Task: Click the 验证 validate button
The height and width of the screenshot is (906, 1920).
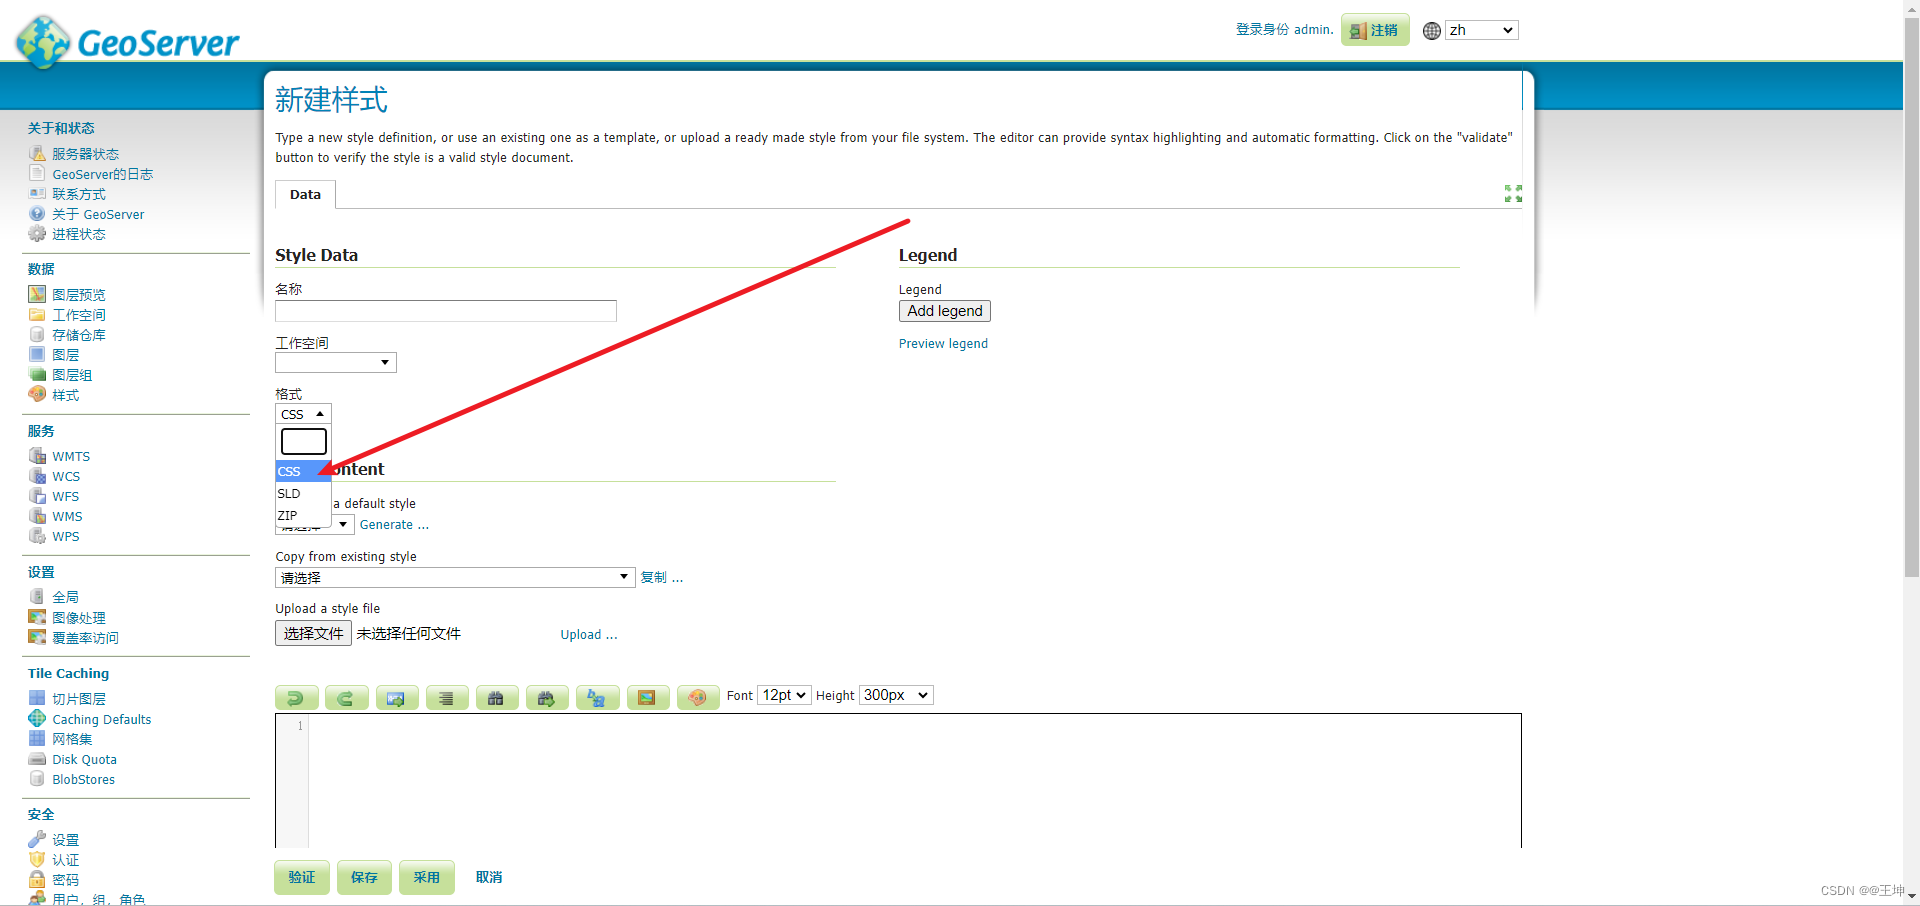Action: pyautogui.click(x=302, y=877)
